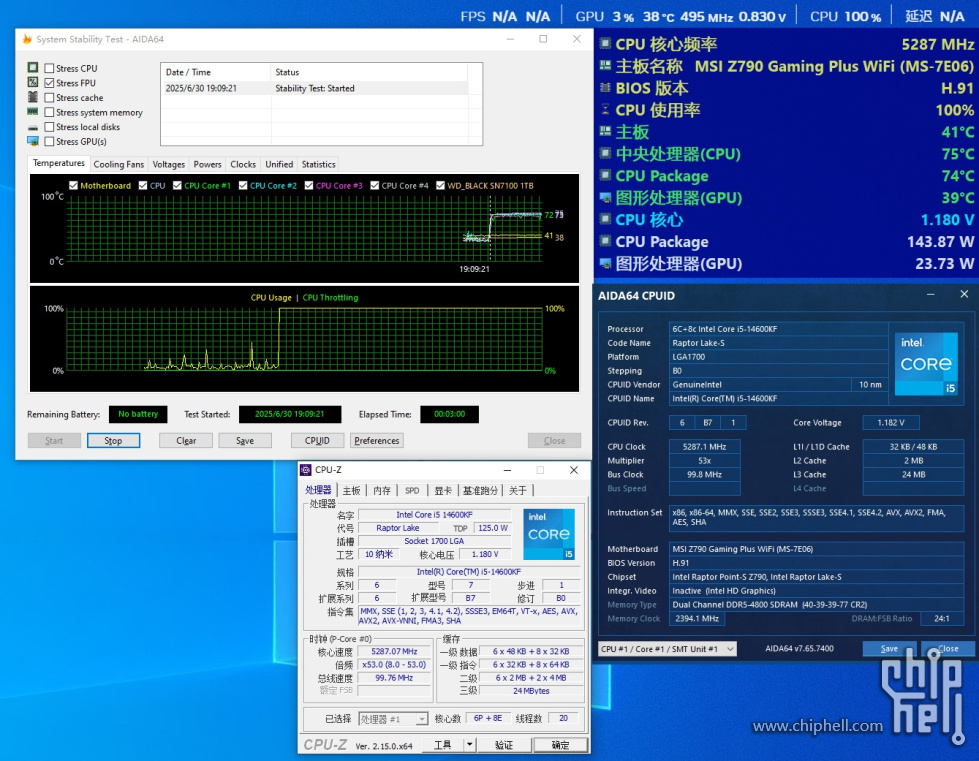Image resolution: width=979 pixels, height=761 pixels.
Task: Click the 验证 button in CPU-Z
Action: click(x=504, y=745)
